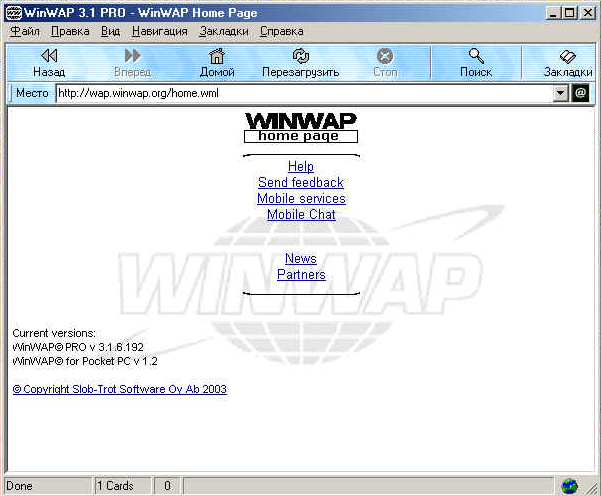Click the '0' status bar counter
This screenshot has width=601, height=496.
point(167,486)
